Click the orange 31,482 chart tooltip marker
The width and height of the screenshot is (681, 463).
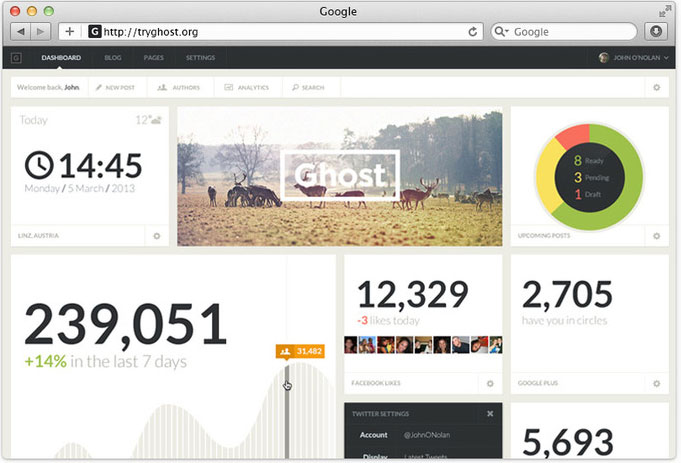tap(300, 351)
